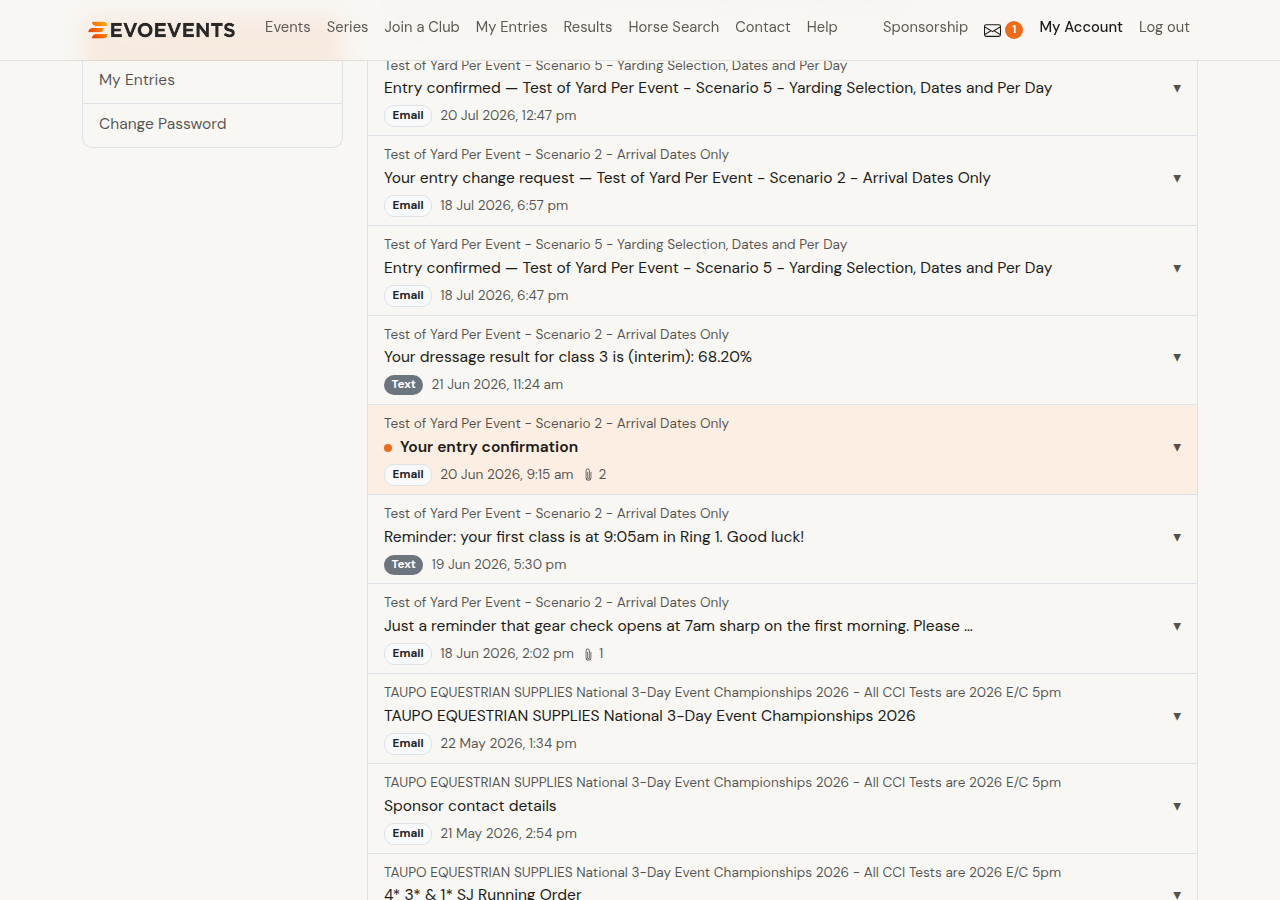The image size is (1280, 900).
Task: Expand Your entry change request message
Action: 1177,178
